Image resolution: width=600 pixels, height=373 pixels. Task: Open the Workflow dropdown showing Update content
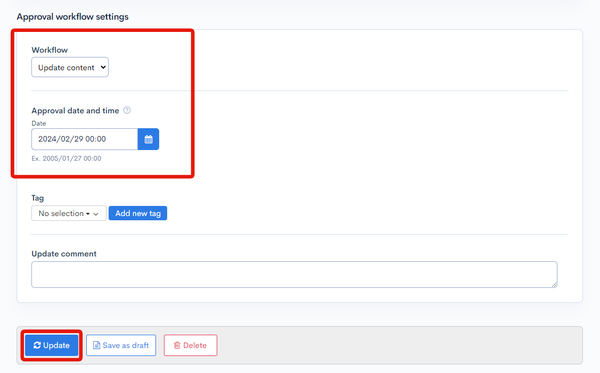(70, 67)
